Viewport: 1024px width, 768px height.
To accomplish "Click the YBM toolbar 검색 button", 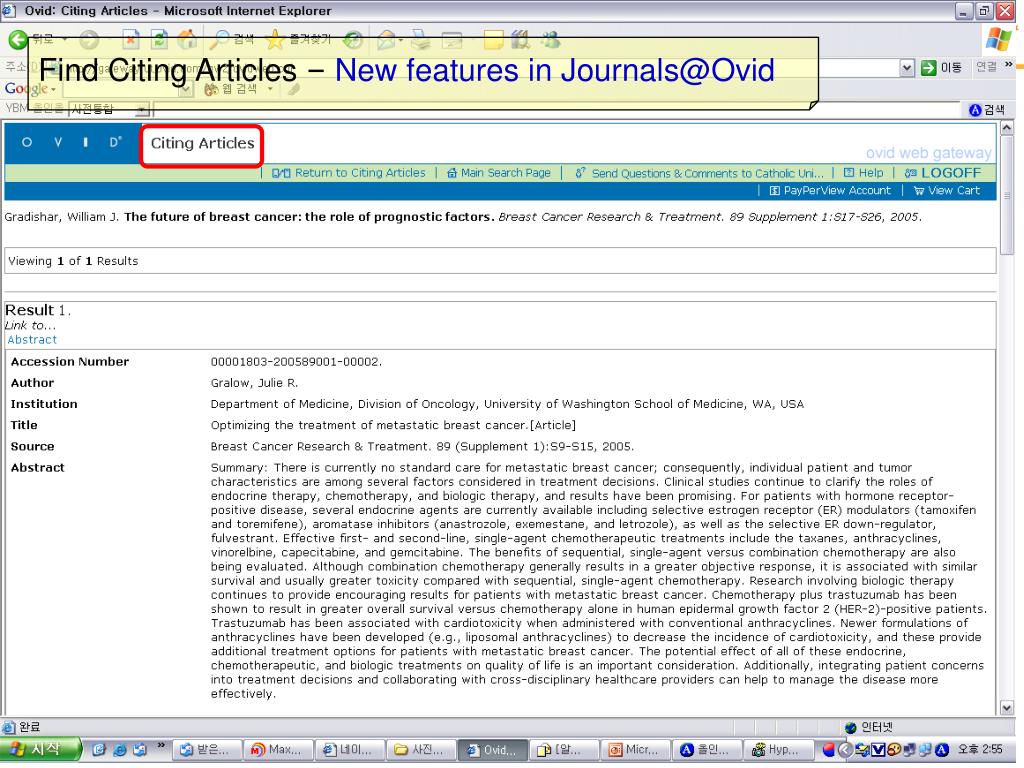I will click(987, 110).
